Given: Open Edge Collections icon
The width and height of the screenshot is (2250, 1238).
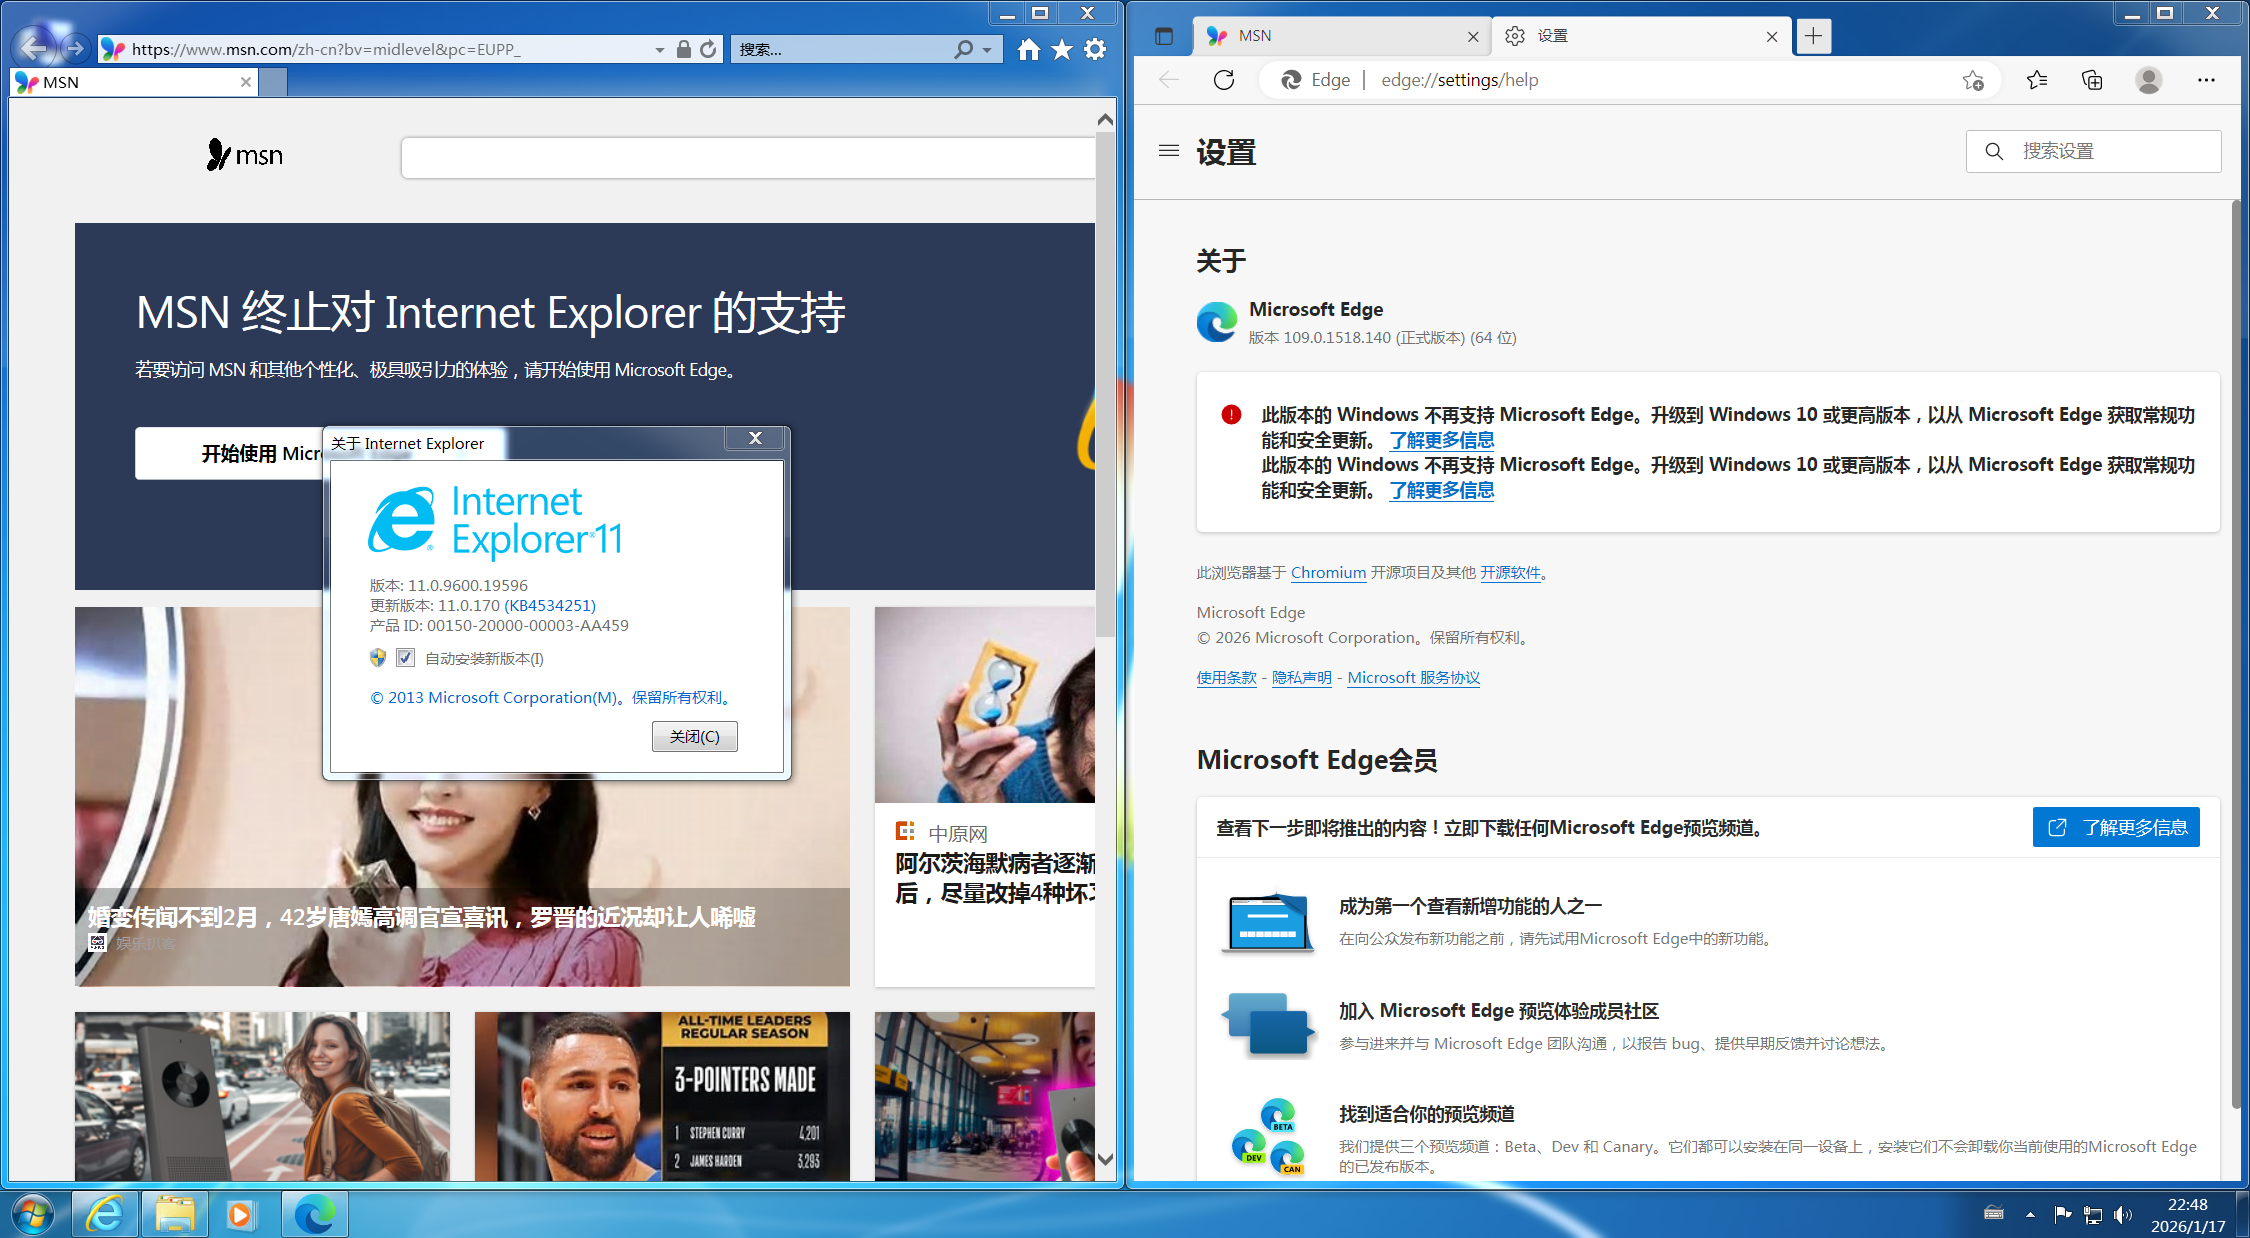Looking at the screenshot, I should [2092, 80].
